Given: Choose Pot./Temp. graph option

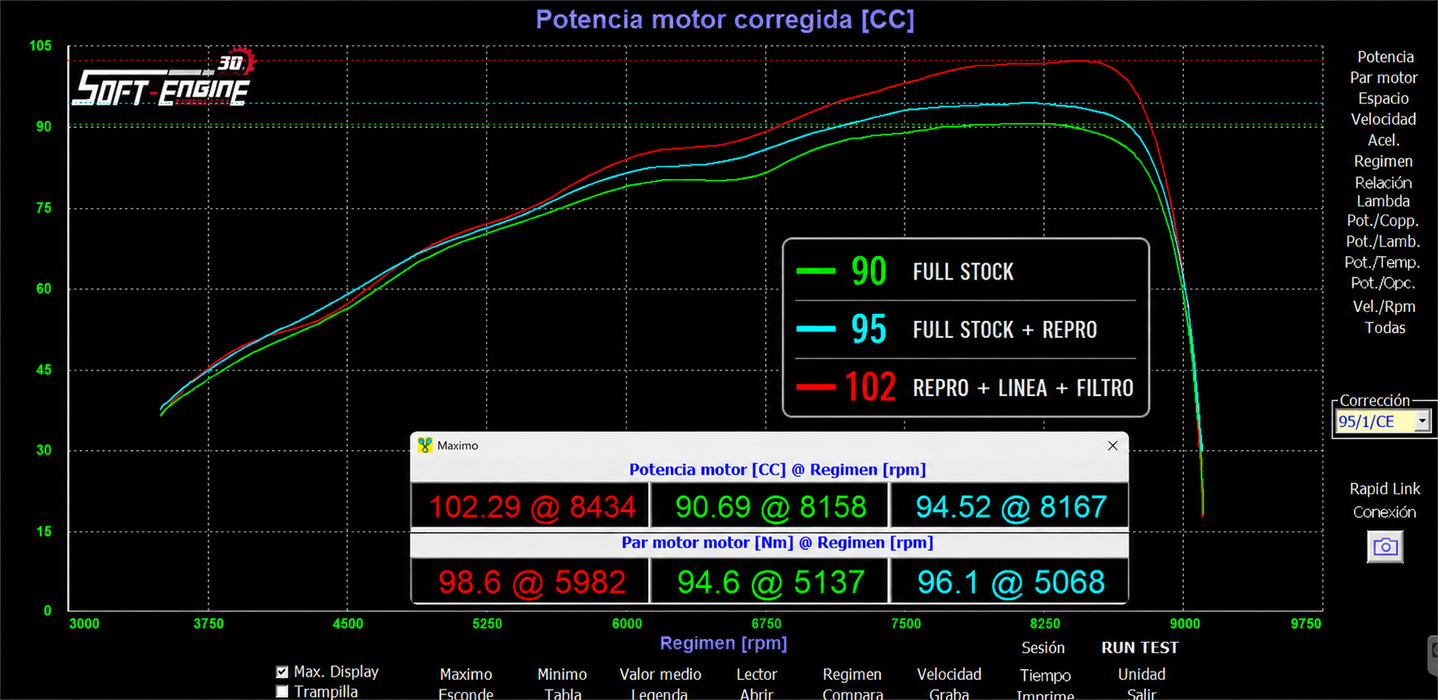Looking at the screenshot, I should tap(1383, 263).
